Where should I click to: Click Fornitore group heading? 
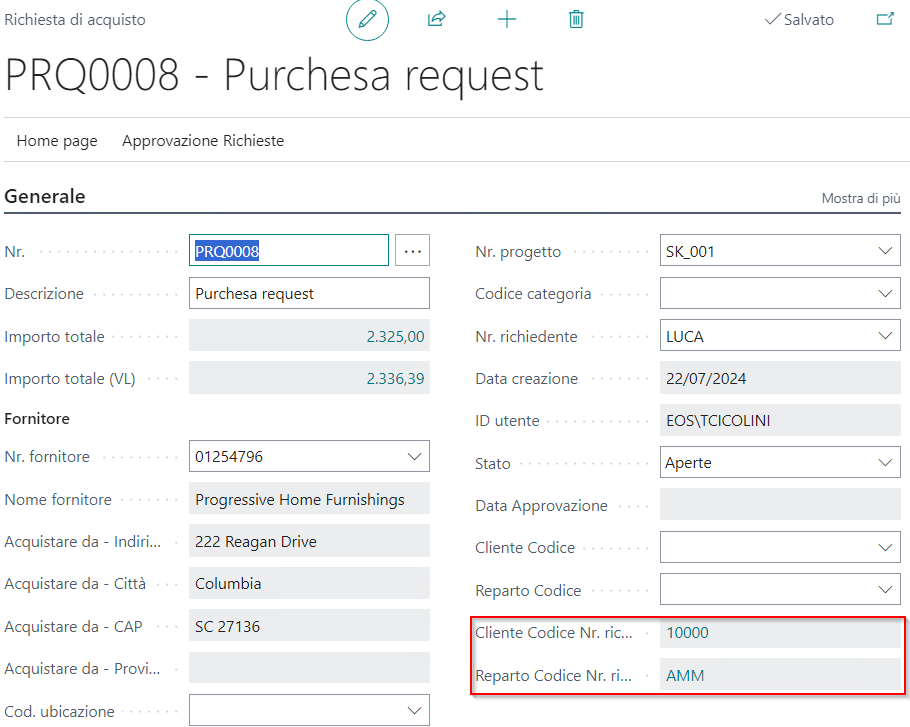tap(37, 418)
